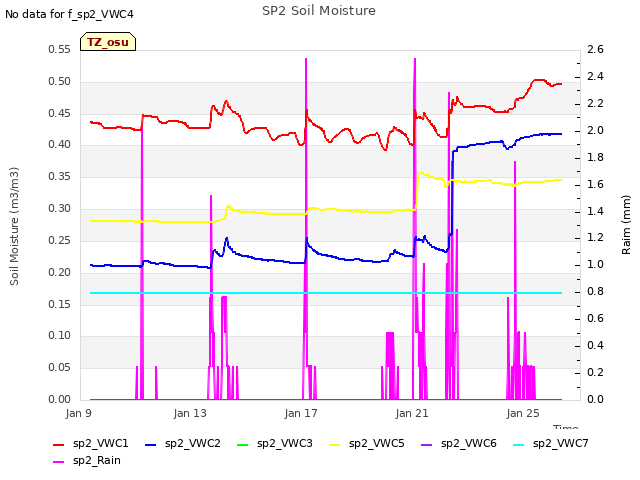Click the sp2_VWC5 legend entry

pyautogui.click(x=367, y=443)
